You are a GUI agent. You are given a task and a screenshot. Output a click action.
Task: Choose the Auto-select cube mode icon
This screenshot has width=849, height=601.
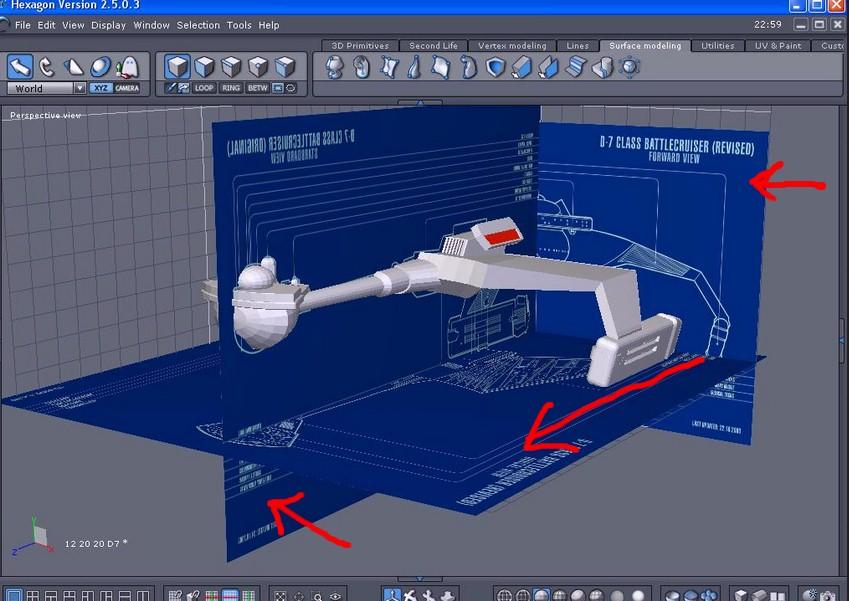tap(285, 67)
